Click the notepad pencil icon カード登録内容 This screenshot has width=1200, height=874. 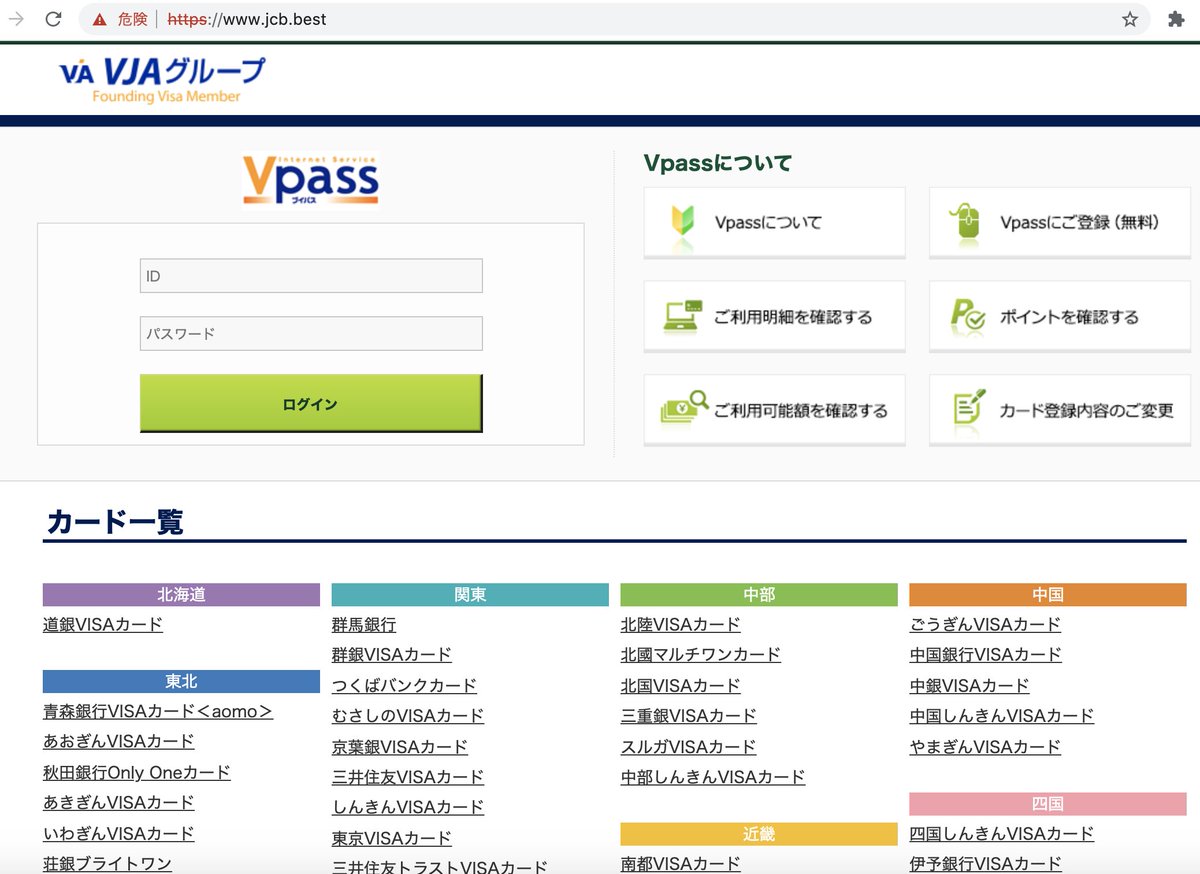point(969,407)
